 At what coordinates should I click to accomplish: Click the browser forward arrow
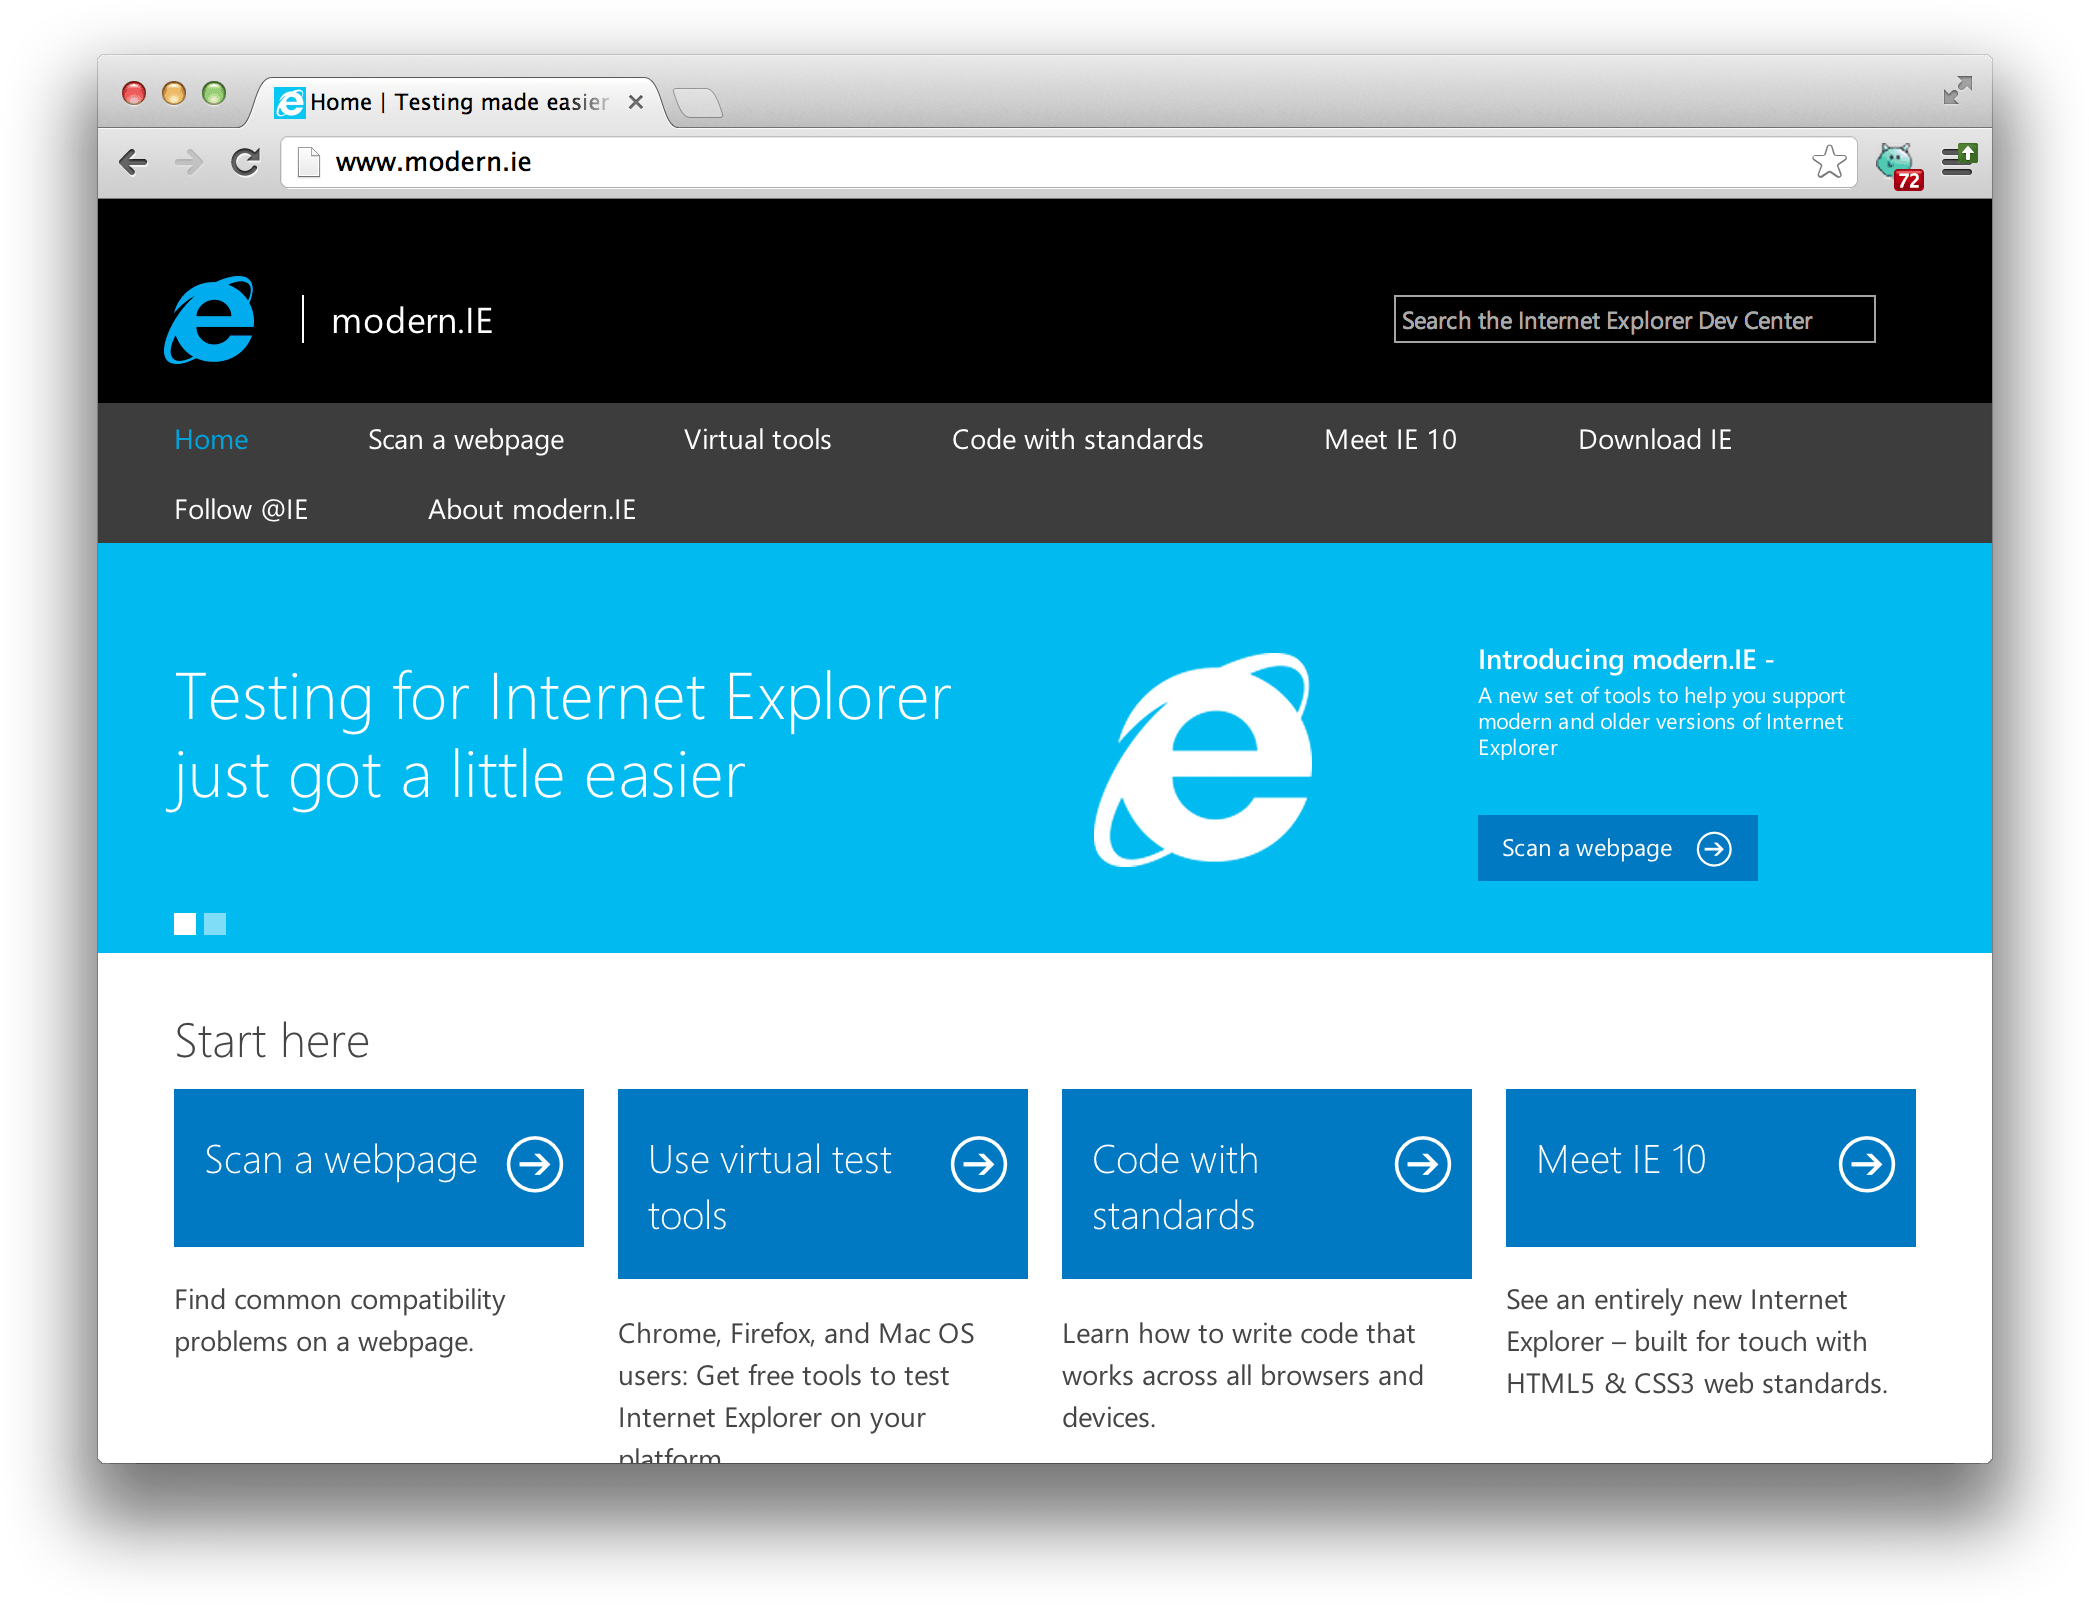pyautogui.click(x=189, y=162)
